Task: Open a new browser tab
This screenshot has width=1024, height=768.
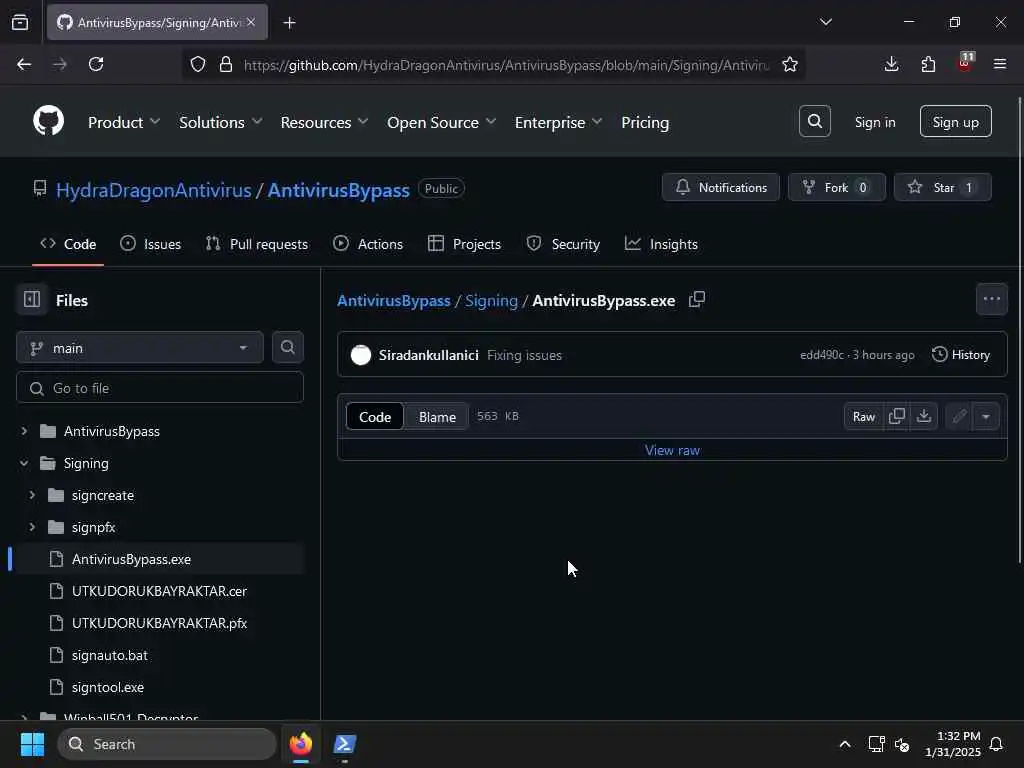Action: coord(289,23)
